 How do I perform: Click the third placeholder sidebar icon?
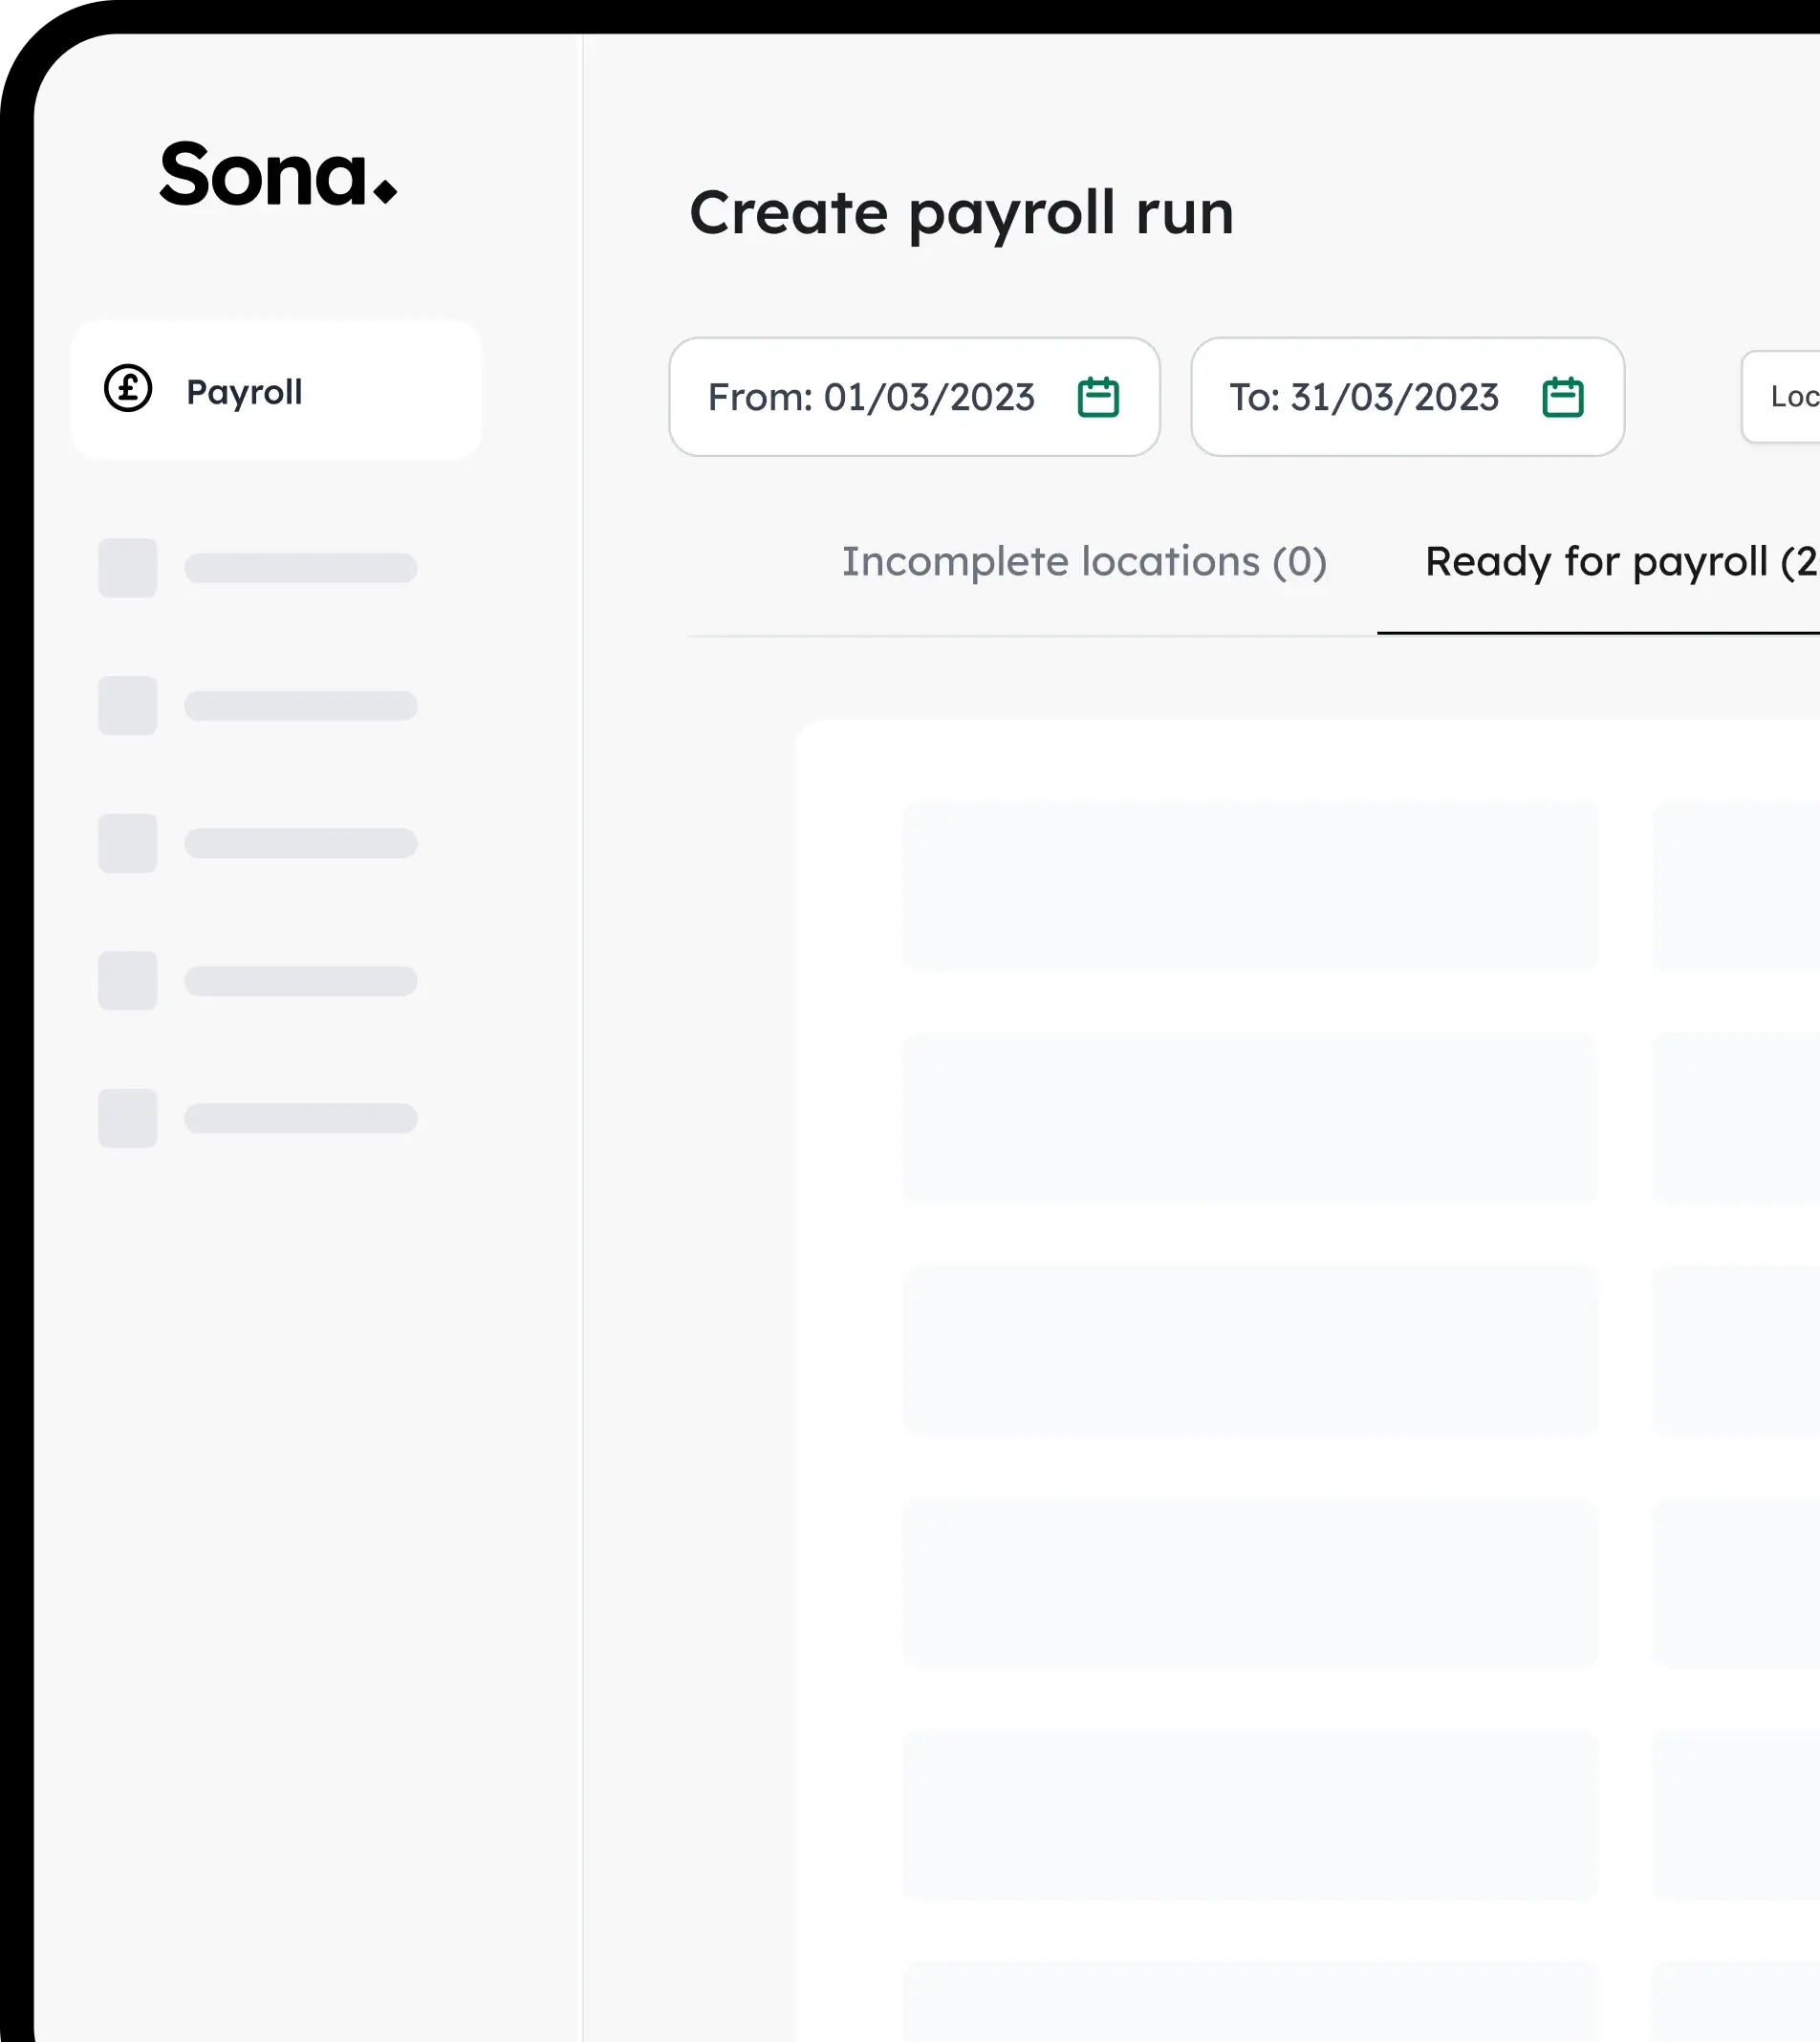coord(128,843)
